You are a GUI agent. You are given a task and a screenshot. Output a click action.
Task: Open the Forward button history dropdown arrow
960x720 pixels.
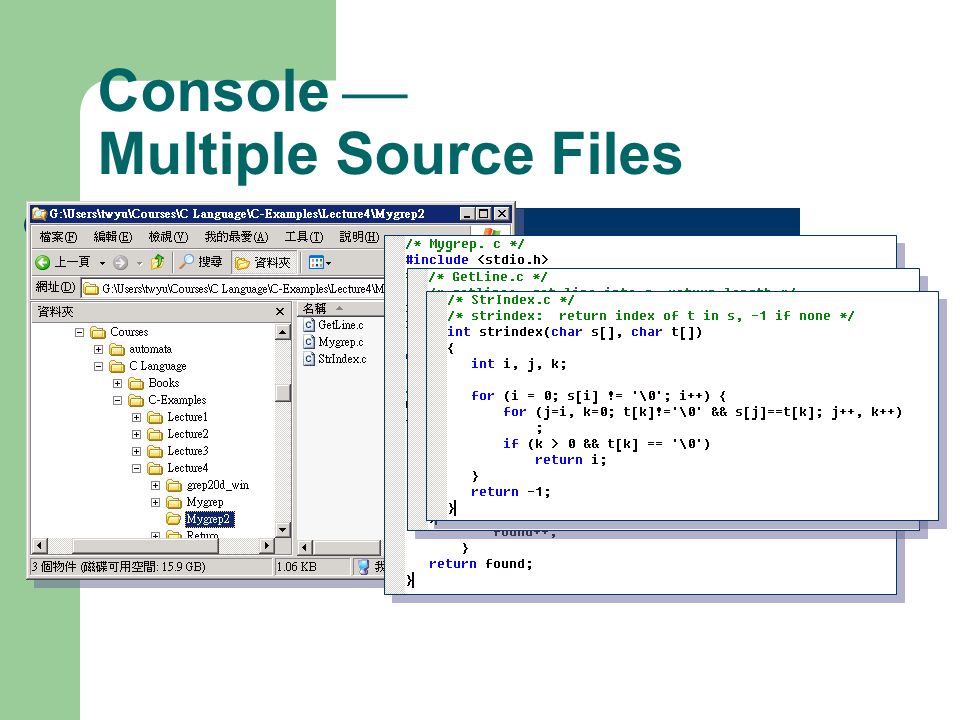140,263
